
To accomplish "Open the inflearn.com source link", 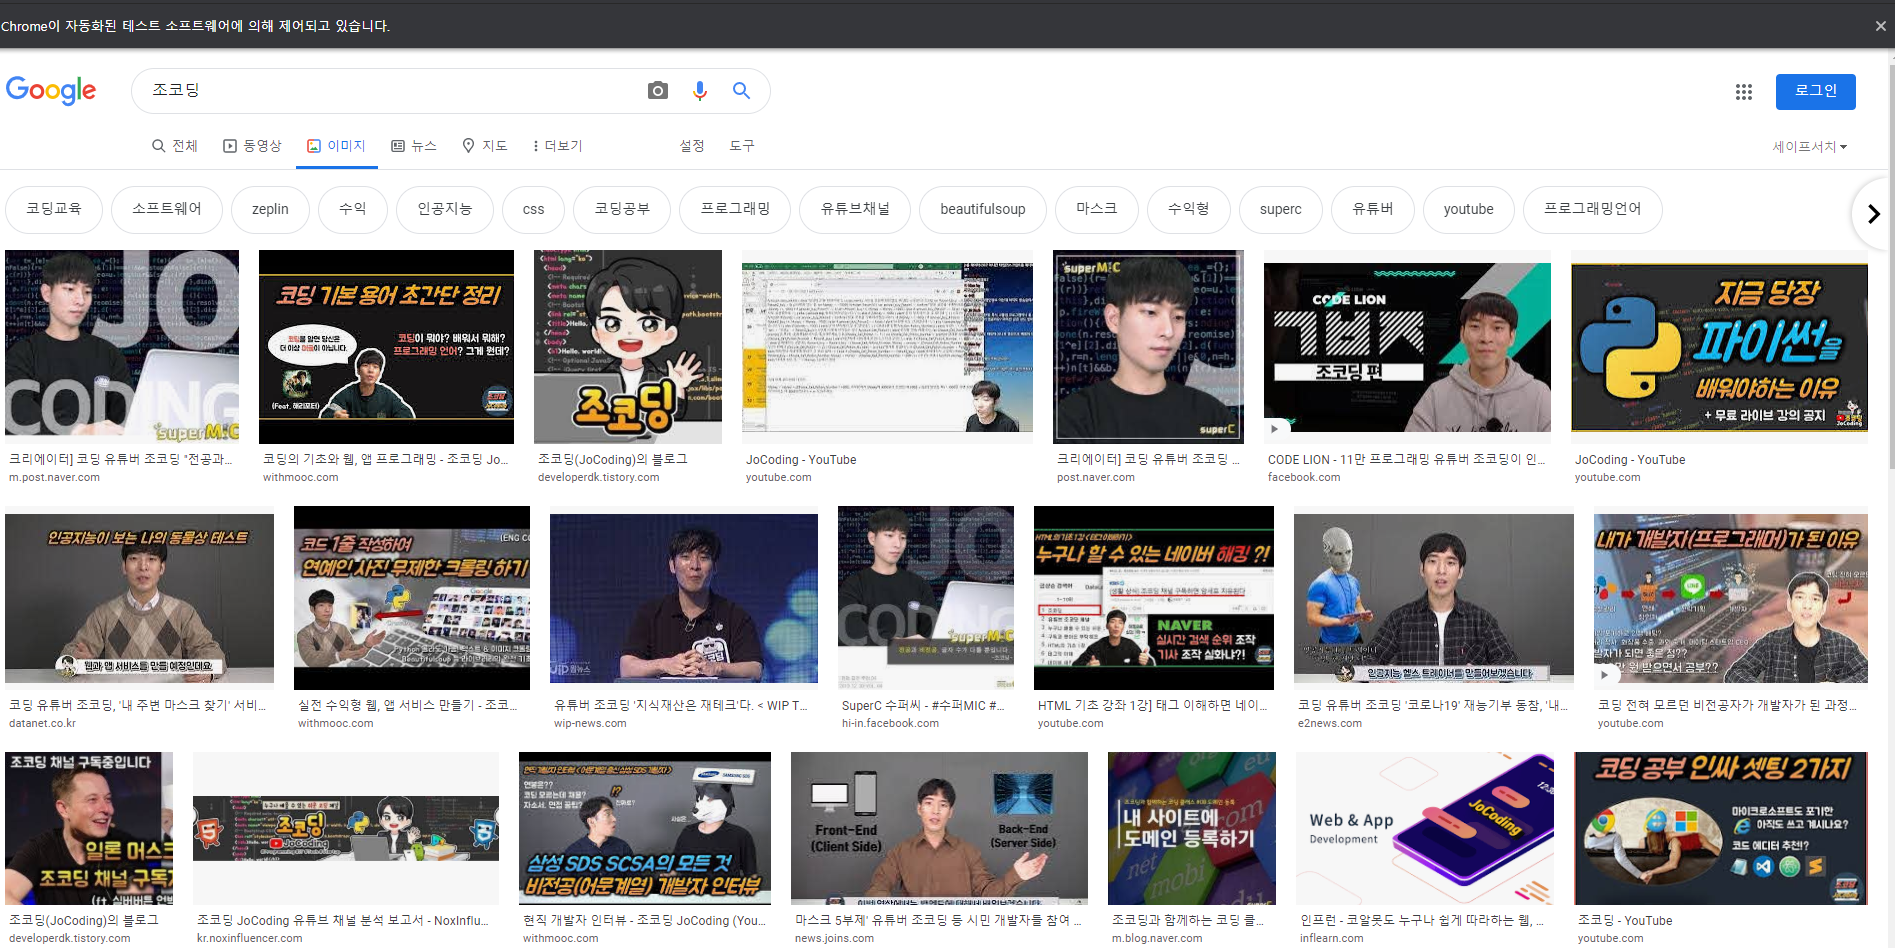I will coord(1332,939).
